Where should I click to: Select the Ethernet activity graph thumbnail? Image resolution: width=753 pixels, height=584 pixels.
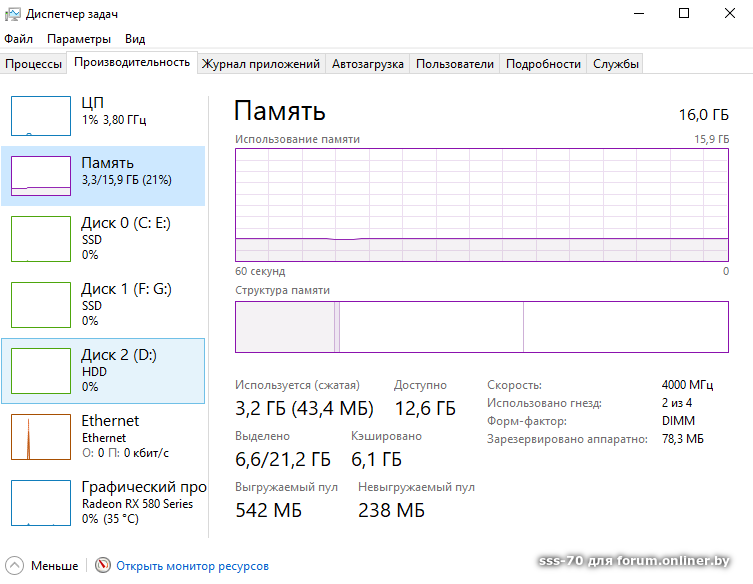[x=41, y=436]
